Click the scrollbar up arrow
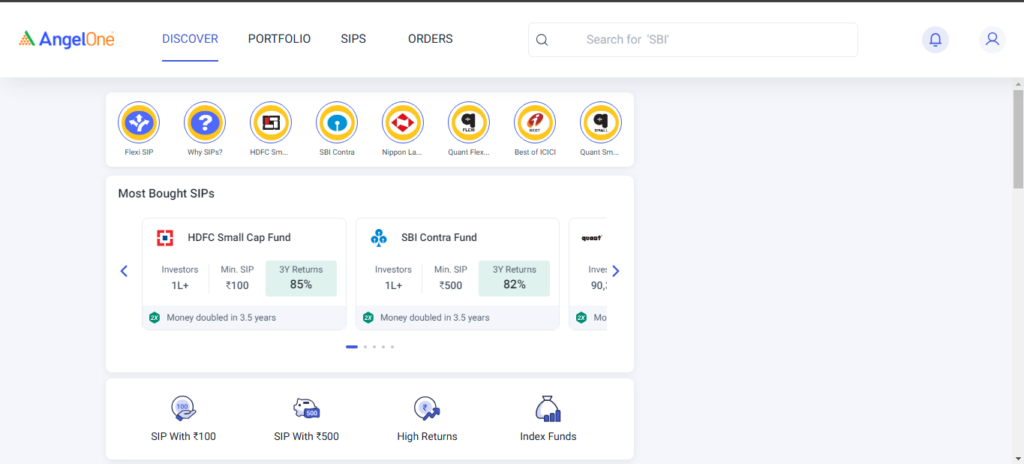Screen dimensions: 1024x464 (x=1018, y=84)
